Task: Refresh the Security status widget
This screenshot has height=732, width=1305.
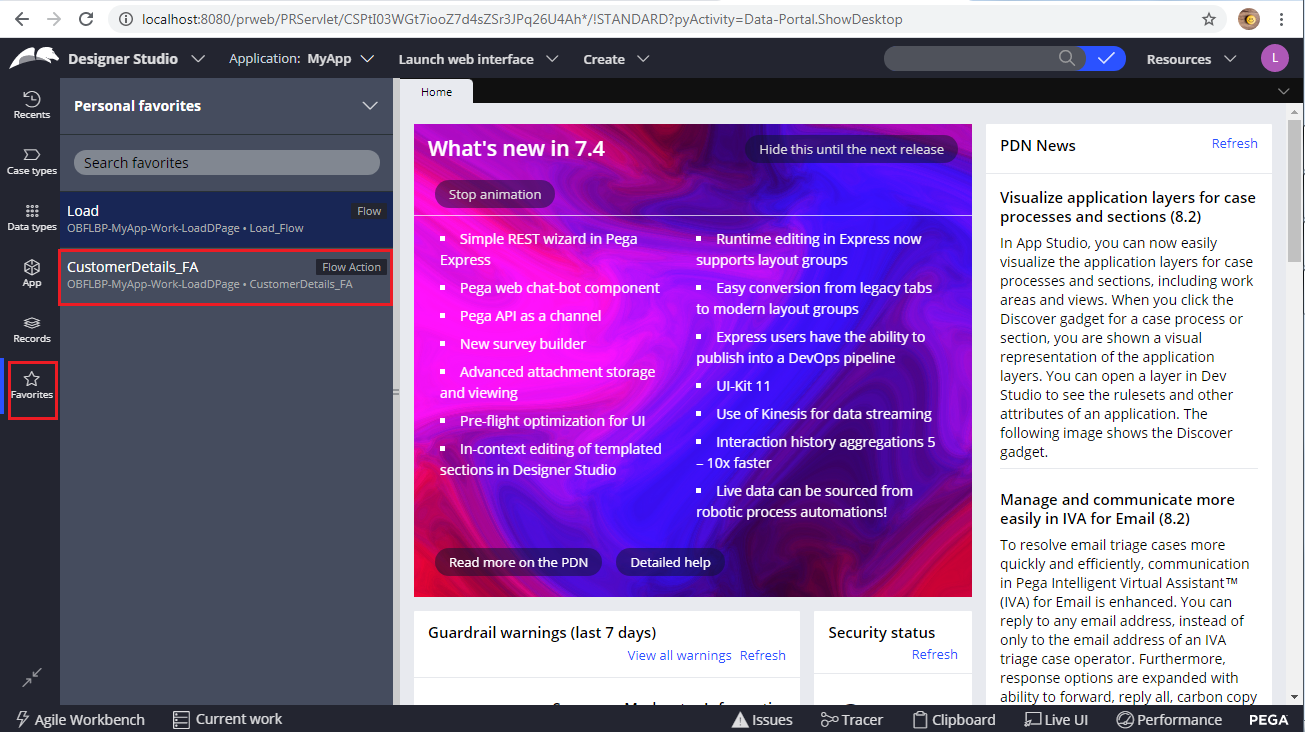Action: [934, 654]
